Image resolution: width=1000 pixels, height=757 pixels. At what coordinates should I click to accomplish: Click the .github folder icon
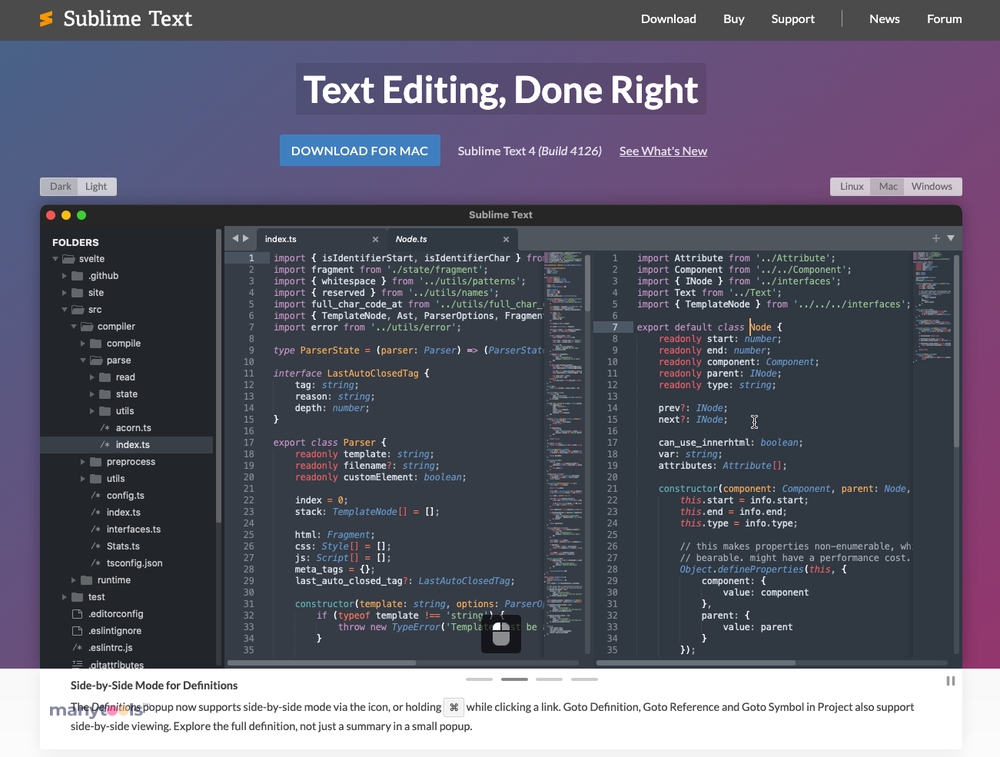(77, 276)
